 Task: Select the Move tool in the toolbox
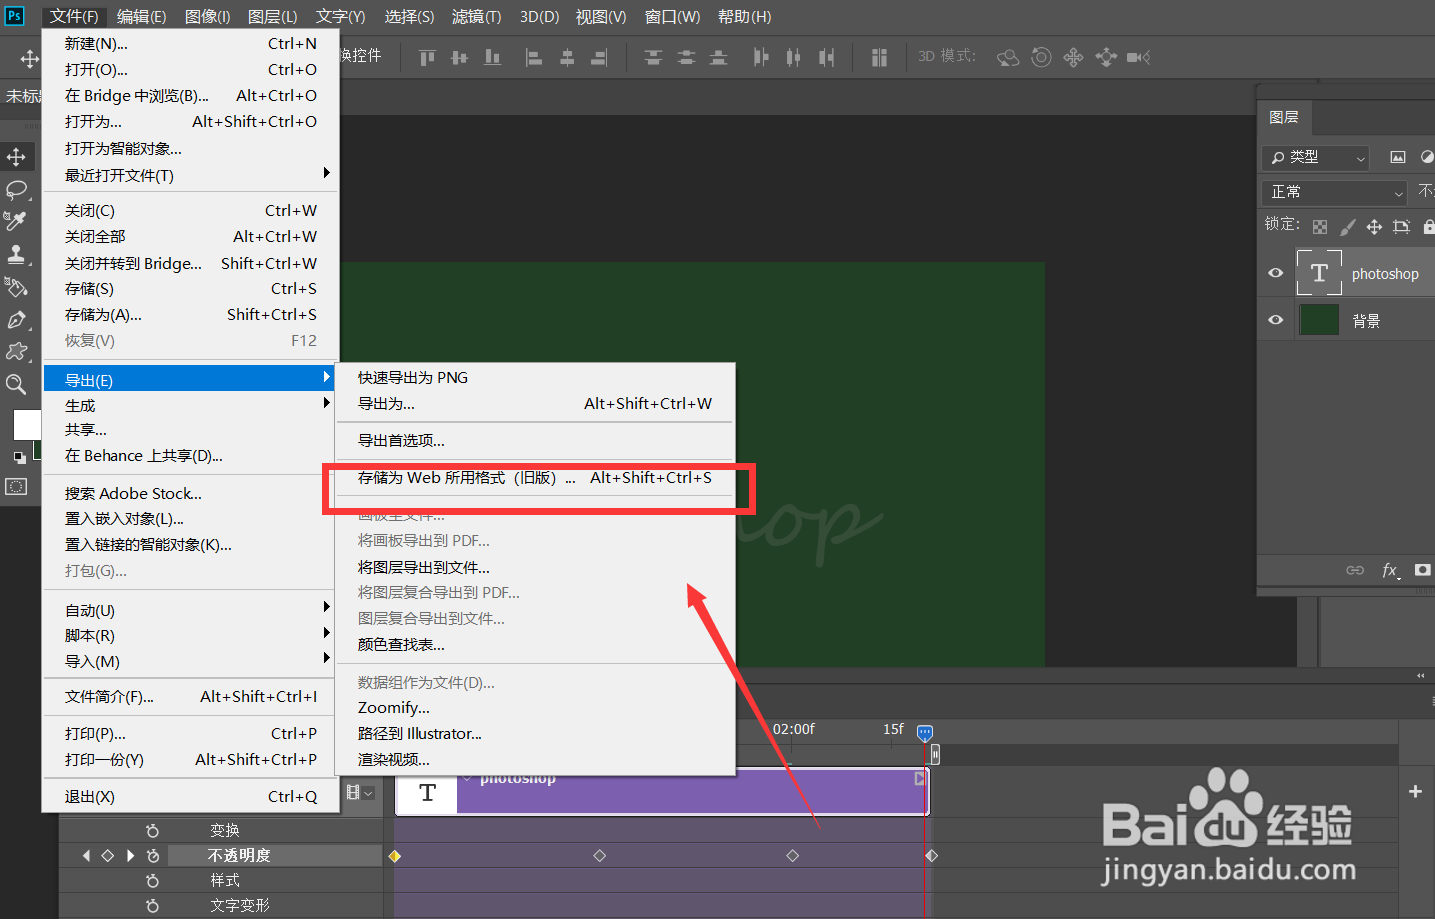(x=17, y=157)
